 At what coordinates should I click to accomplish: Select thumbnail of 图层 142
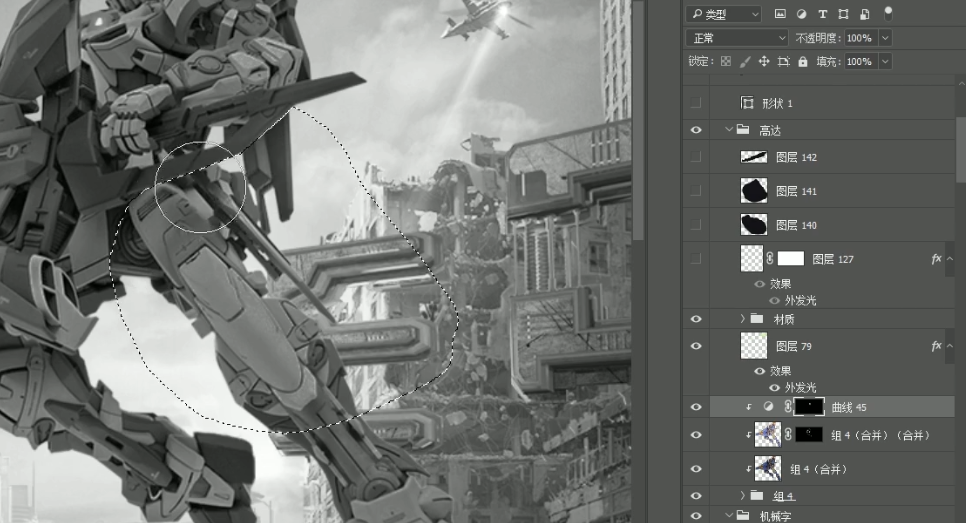[x=753, y=157]
